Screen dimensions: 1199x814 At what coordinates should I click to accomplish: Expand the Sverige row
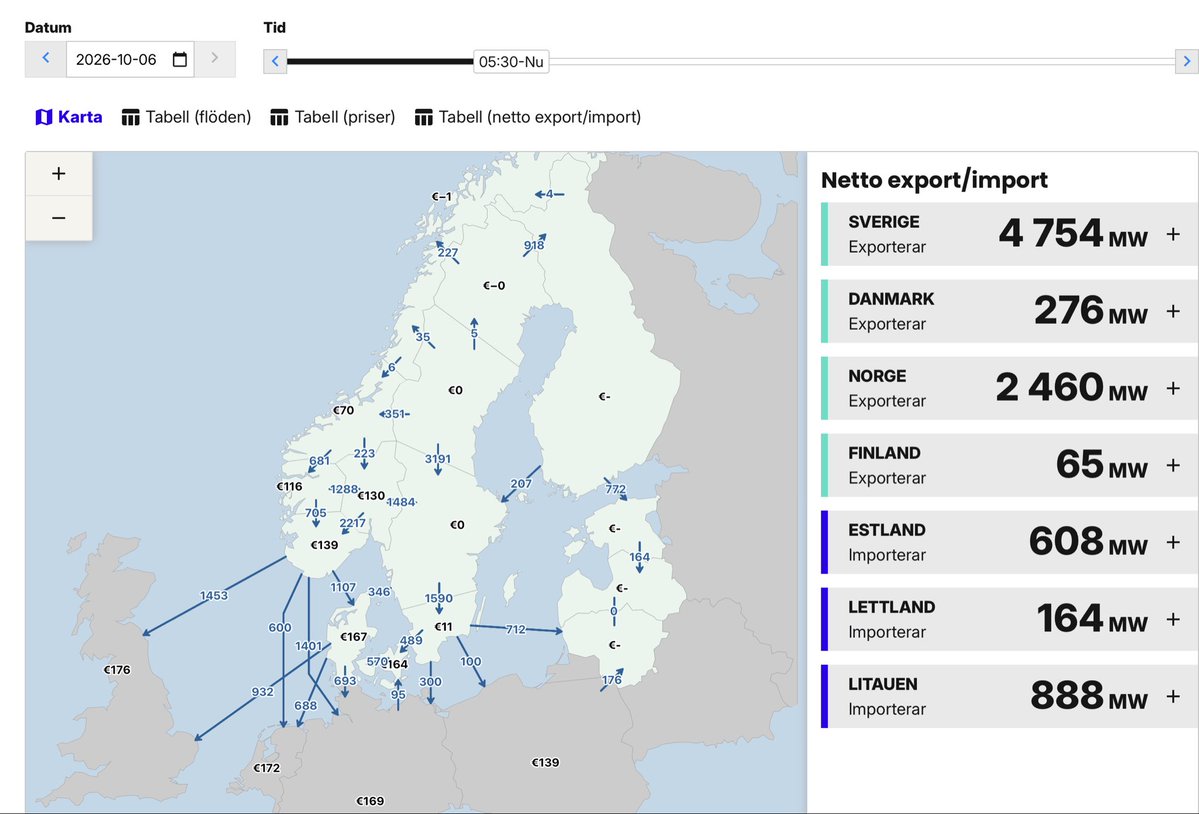(1173, 234)
